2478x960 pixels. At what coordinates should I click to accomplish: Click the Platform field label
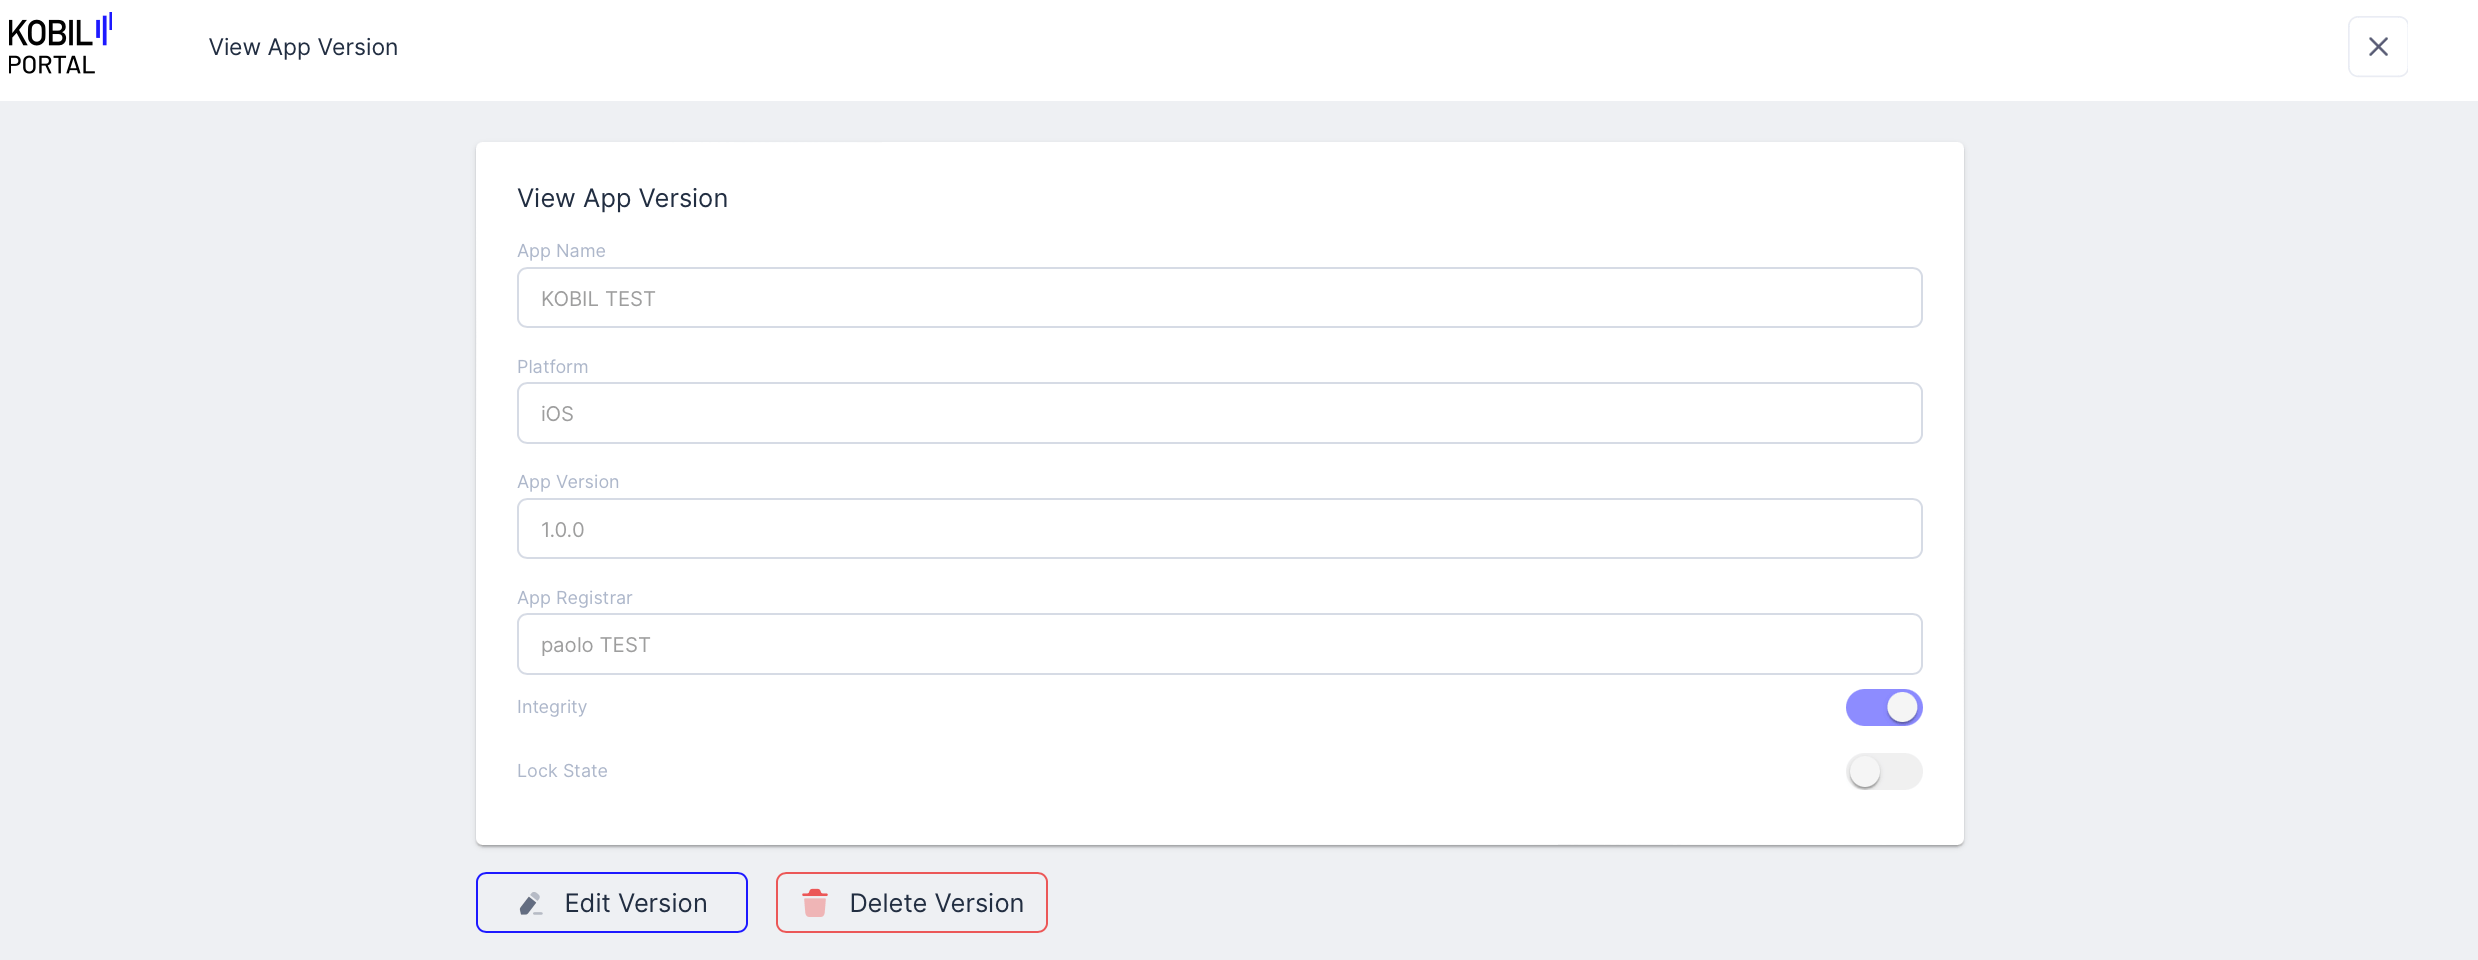552,367
